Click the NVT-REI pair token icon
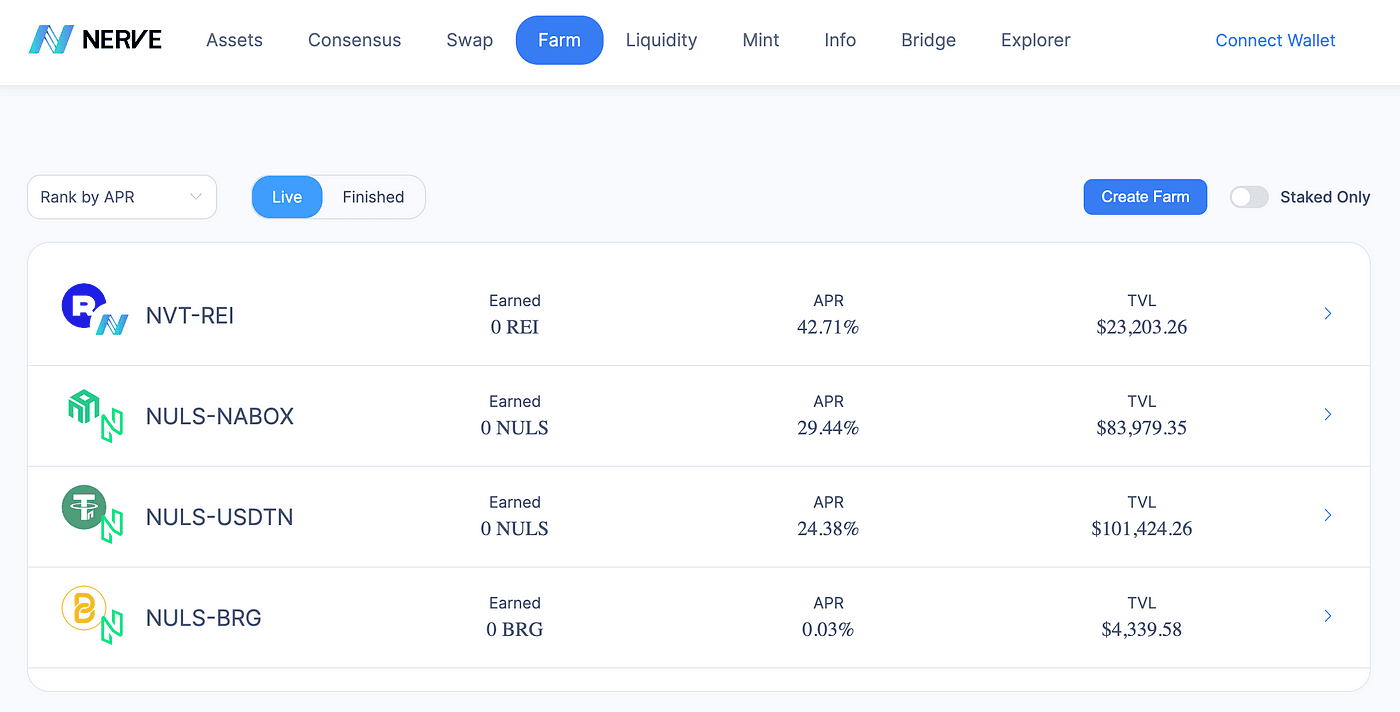The image size is (1400, 712). (x=94, y=310)
